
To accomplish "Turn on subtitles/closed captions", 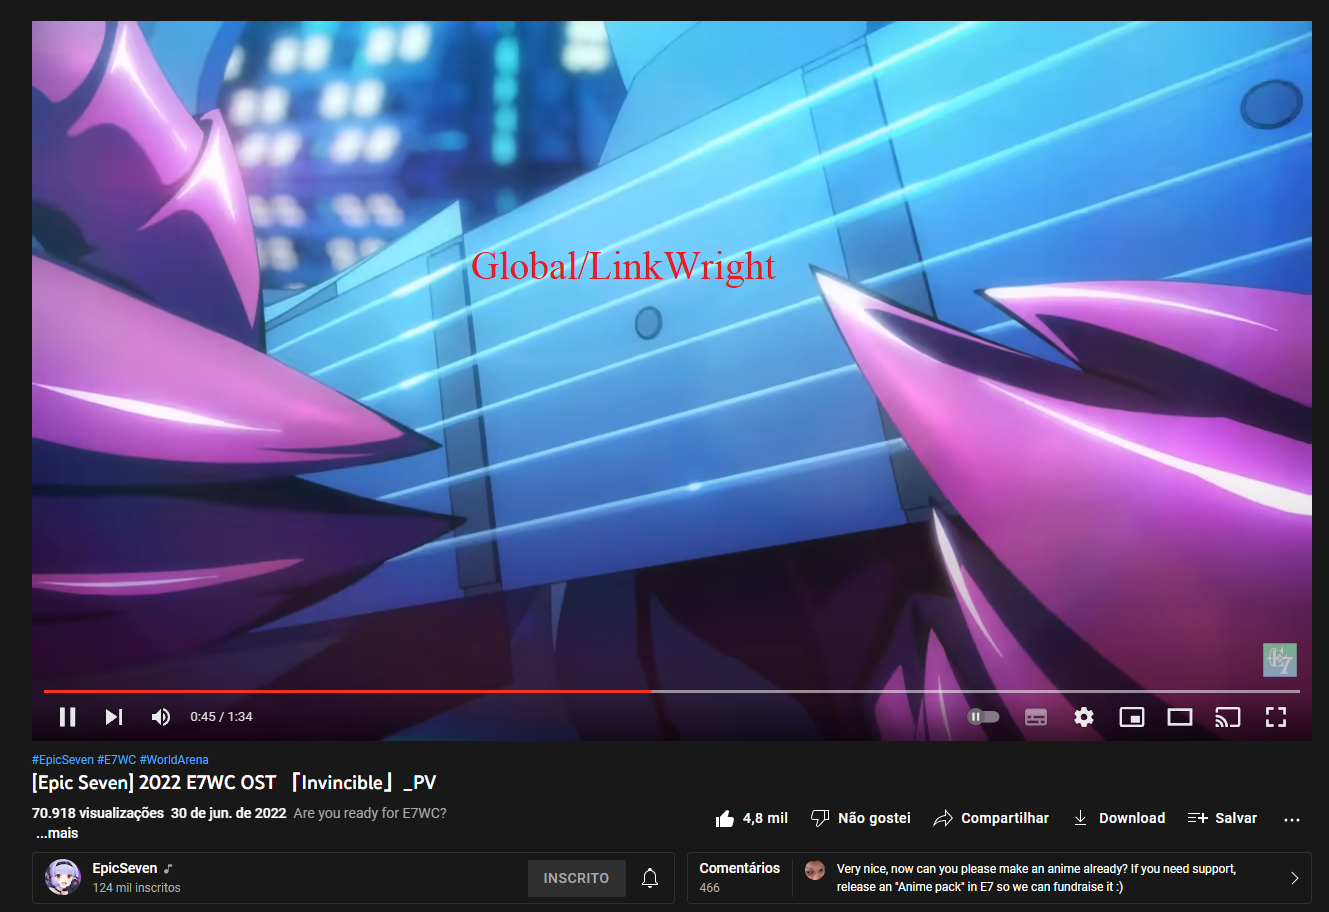I will 1036,717.
